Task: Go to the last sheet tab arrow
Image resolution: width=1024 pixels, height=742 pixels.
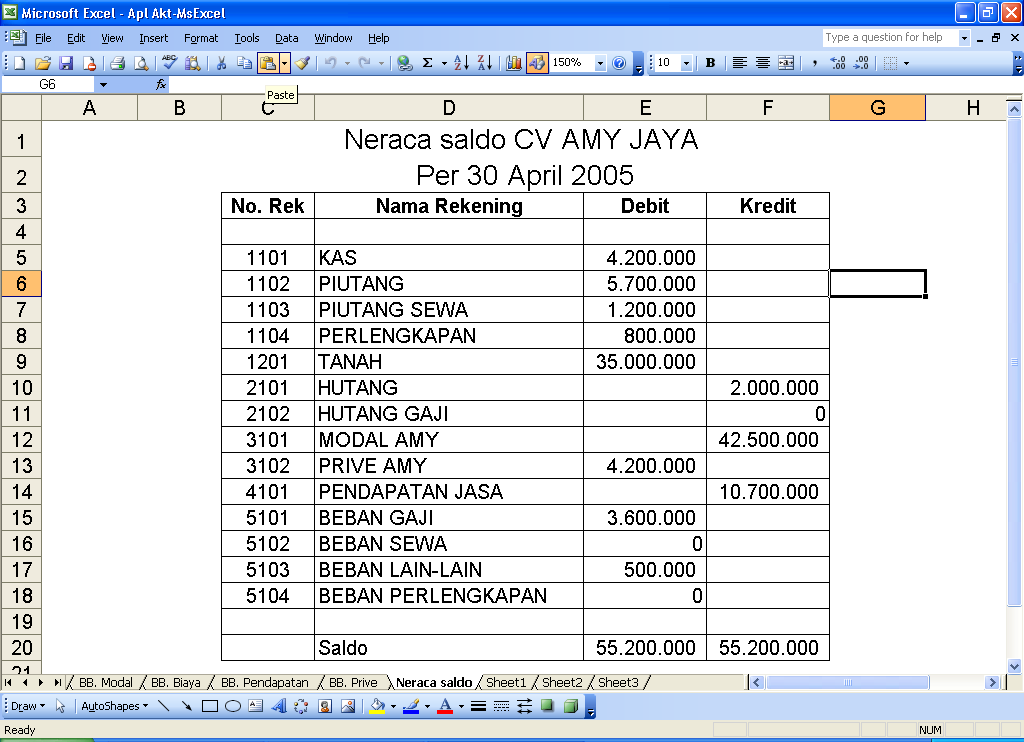Action: click(57, 682)
